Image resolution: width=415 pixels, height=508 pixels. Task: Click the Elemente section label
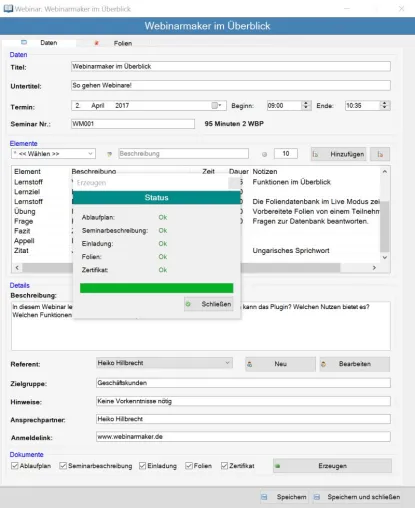click(23, 143)
